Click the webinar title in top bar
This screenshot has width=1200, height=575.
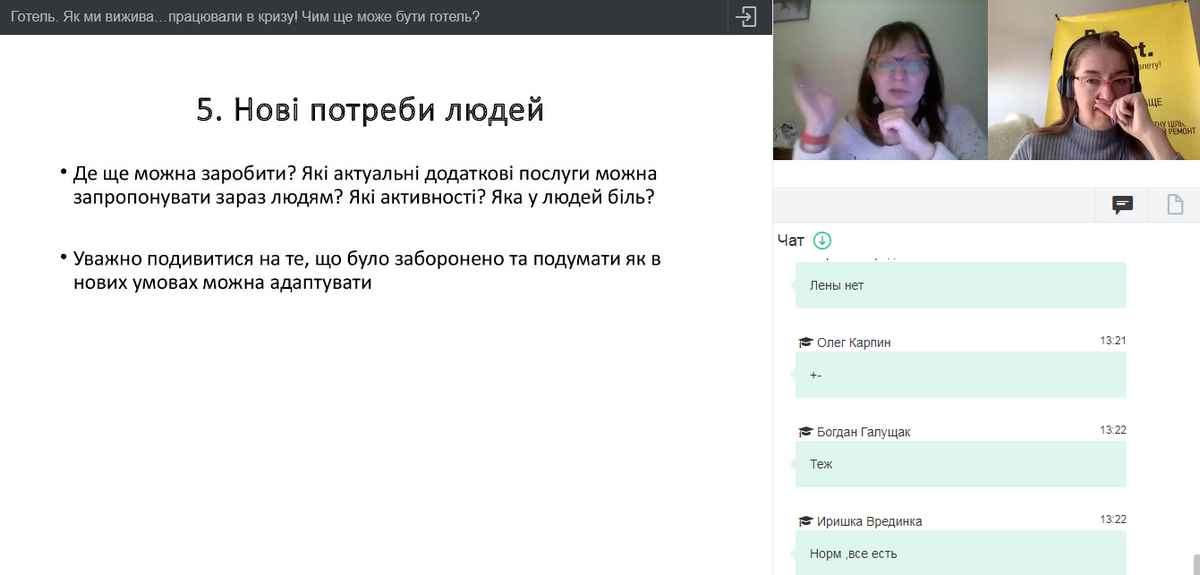pyautogui.click(x=246, y=17)
